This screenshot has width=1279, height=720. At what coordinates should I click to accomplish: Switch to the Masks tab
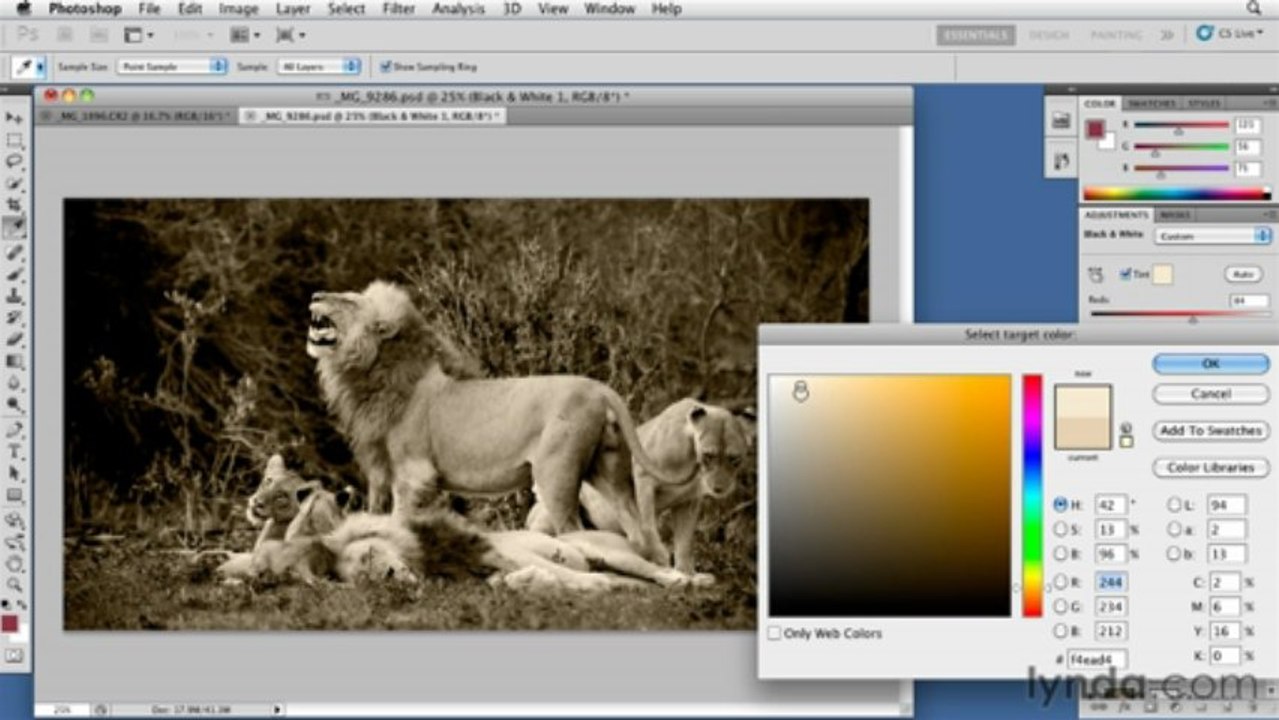(1174, 215)
